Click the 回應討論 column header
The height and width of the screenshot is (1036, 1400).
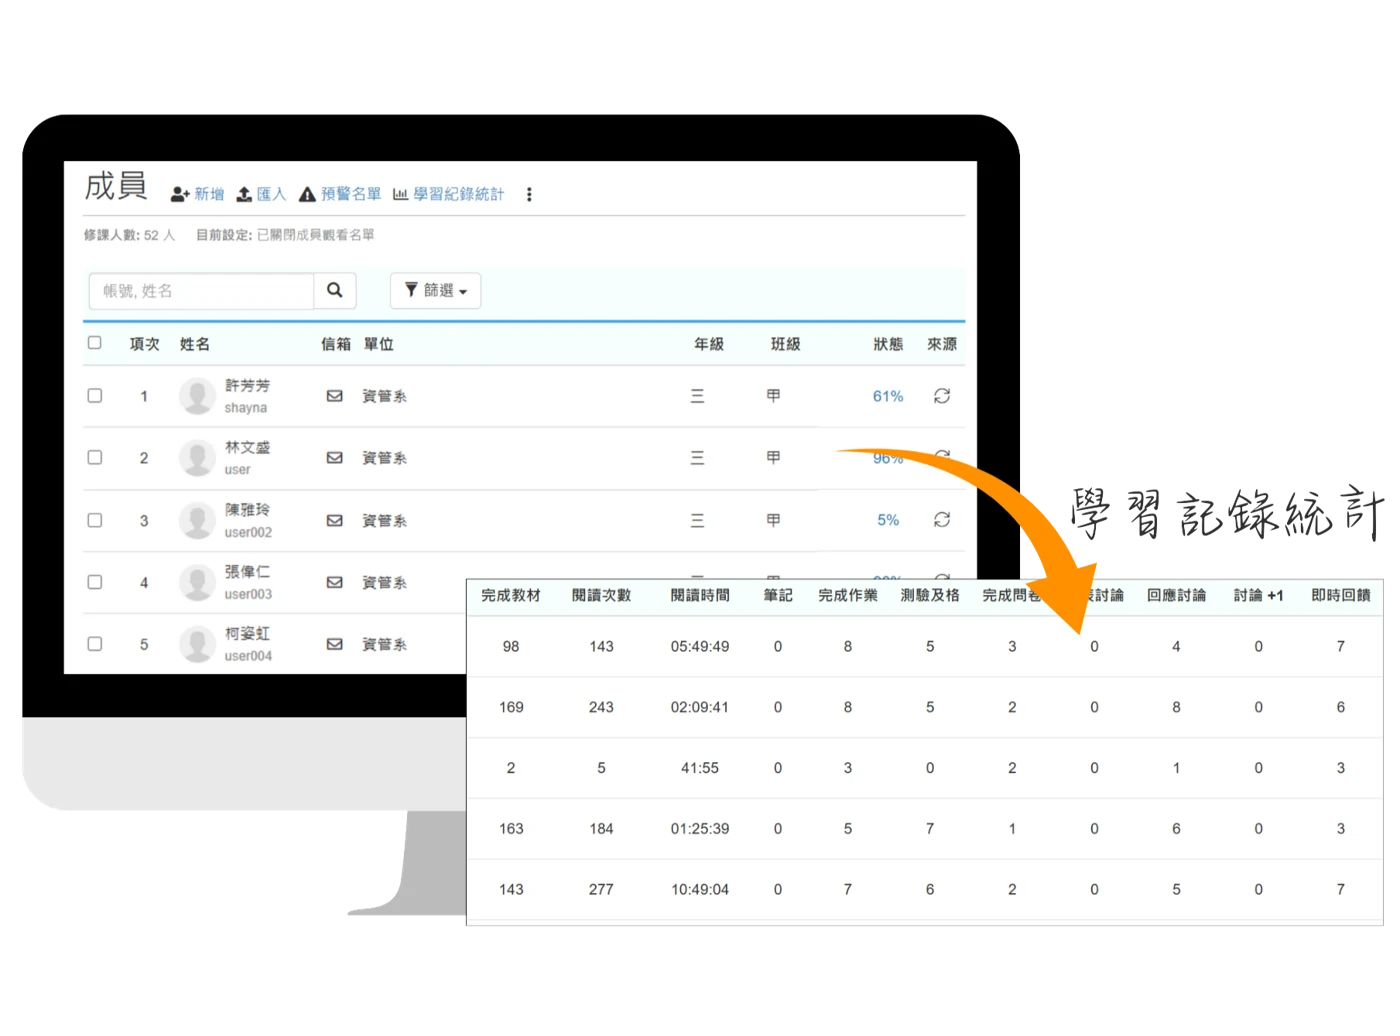click(1176, 595)
